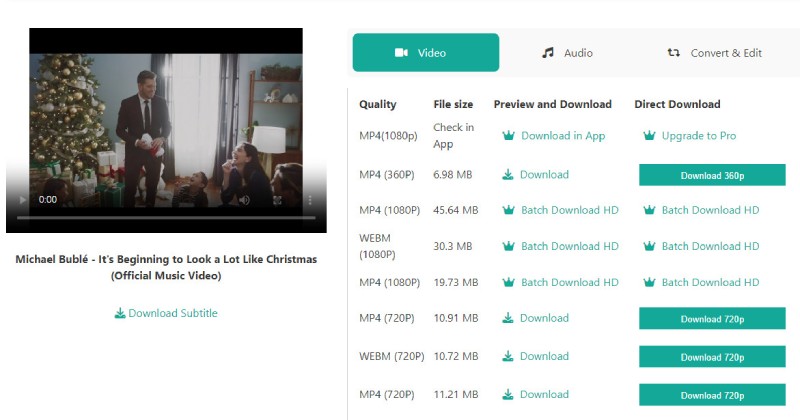800x420 pixels.
Task: Click crown icon in WEBM 1080P preview column
Action: coord(508,246)
